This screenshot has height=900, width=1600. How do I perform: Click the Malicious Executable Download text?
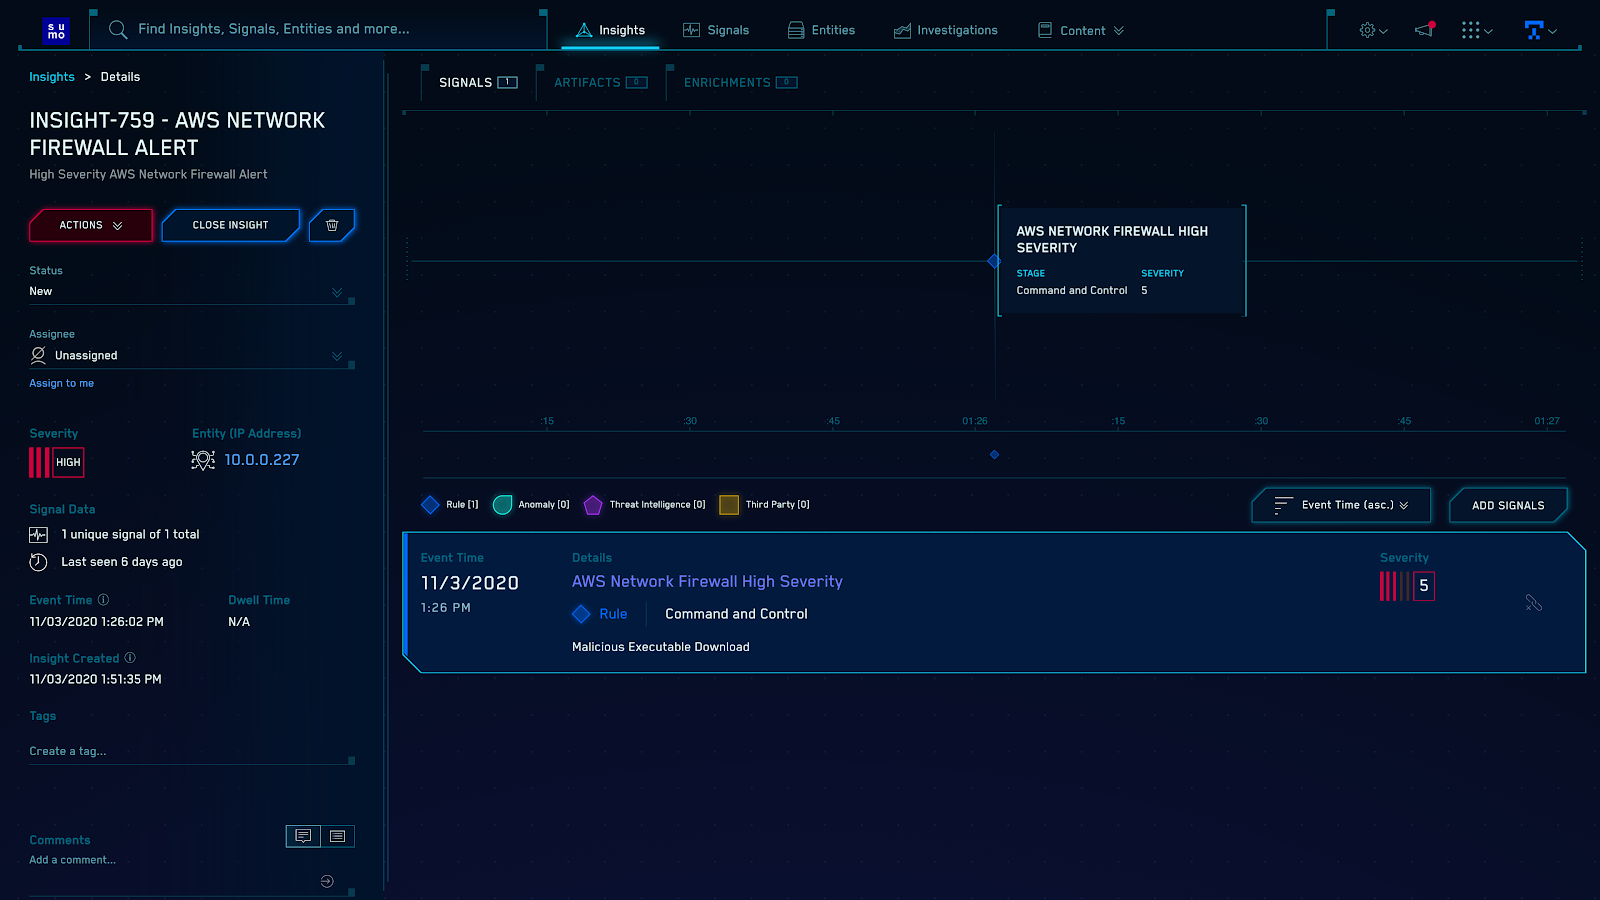coord(661,647)
